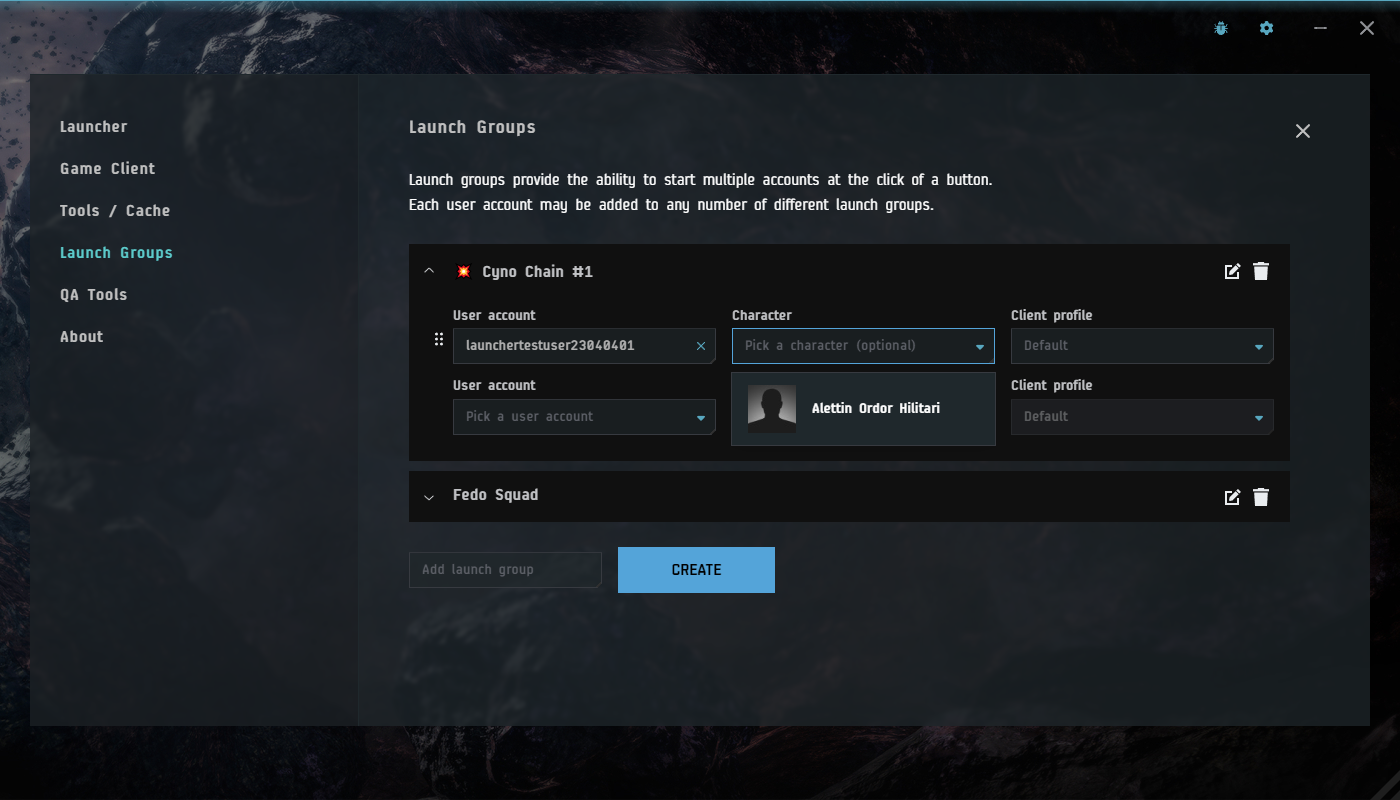Click the drag handle beside launchertestuser23040401
The width and height of the screenshot is (1400, 800).
click(438, 340)
